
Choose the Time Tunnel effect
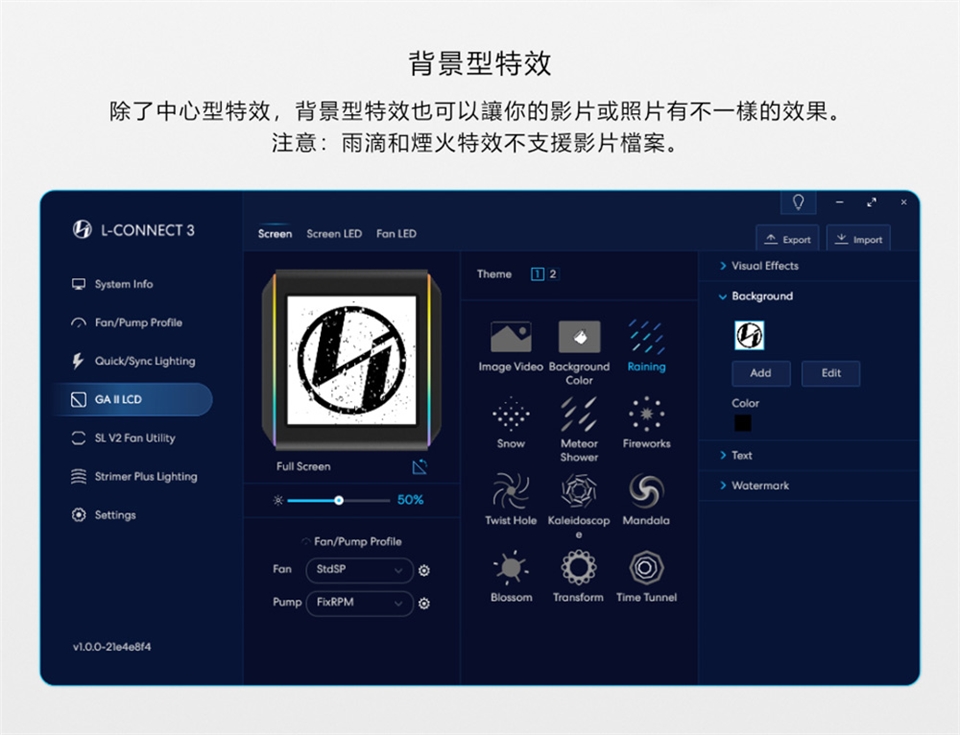646,568
